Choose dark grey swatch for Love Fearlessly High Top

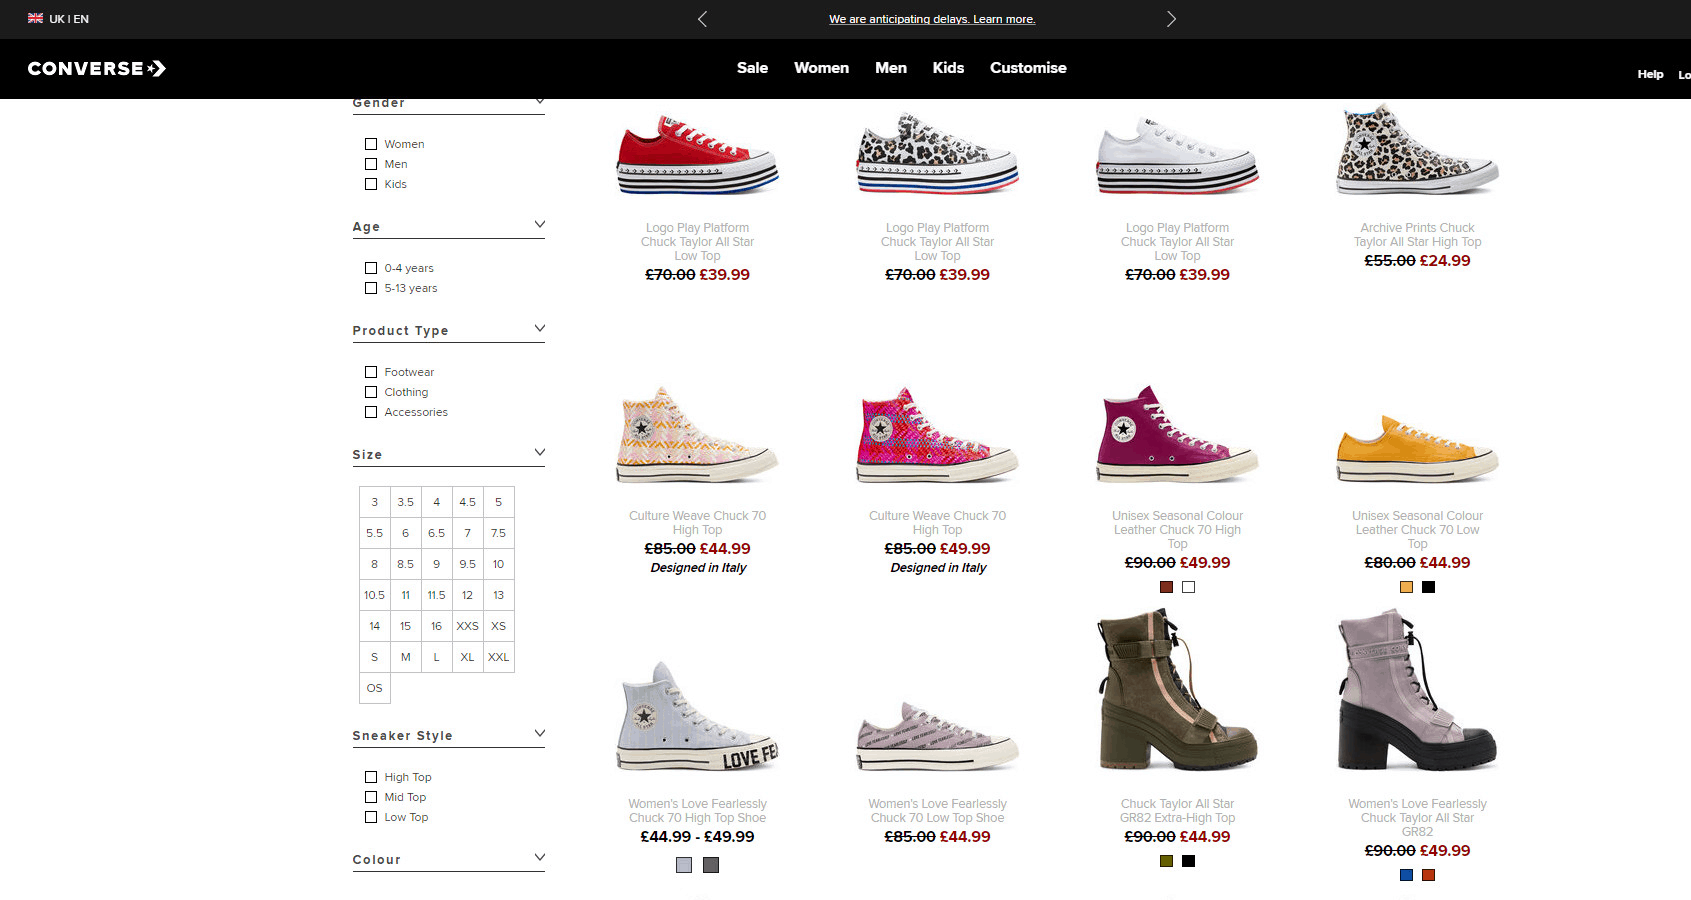[x=711, y=865]
